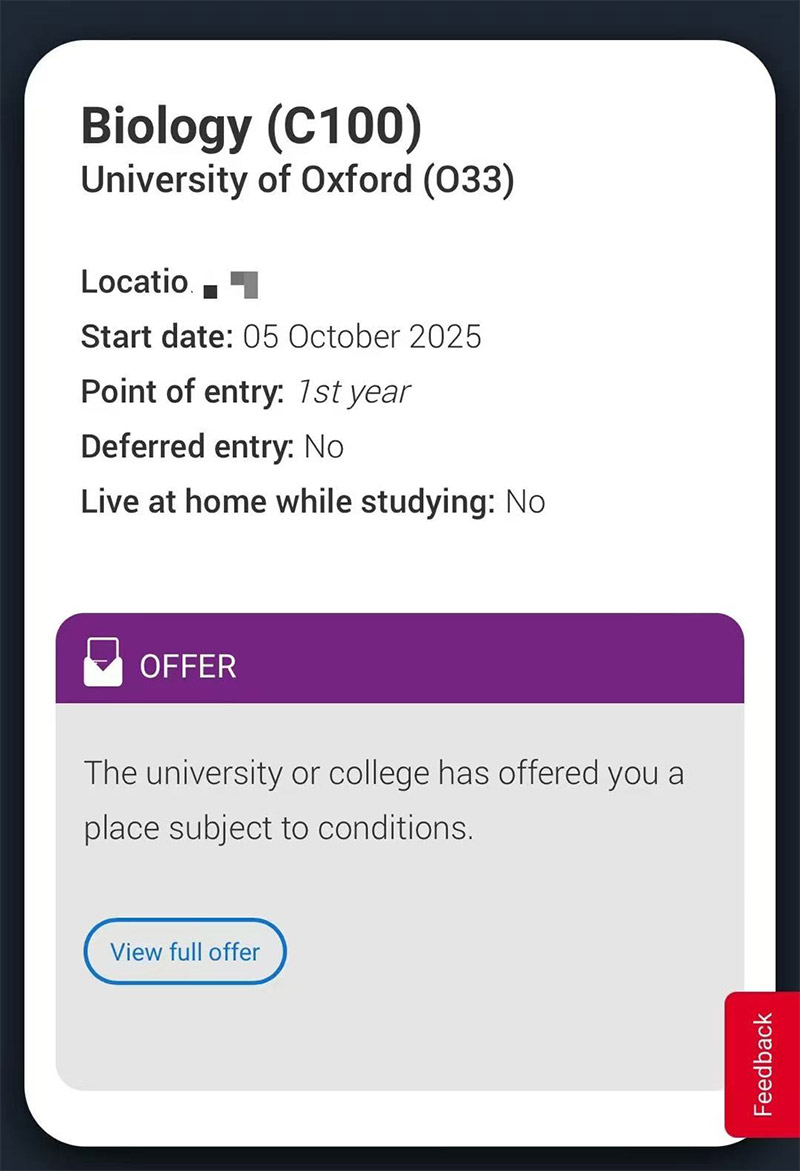Click the Start date label
This screenshot has width=800, height=1171.
[158, 337]
